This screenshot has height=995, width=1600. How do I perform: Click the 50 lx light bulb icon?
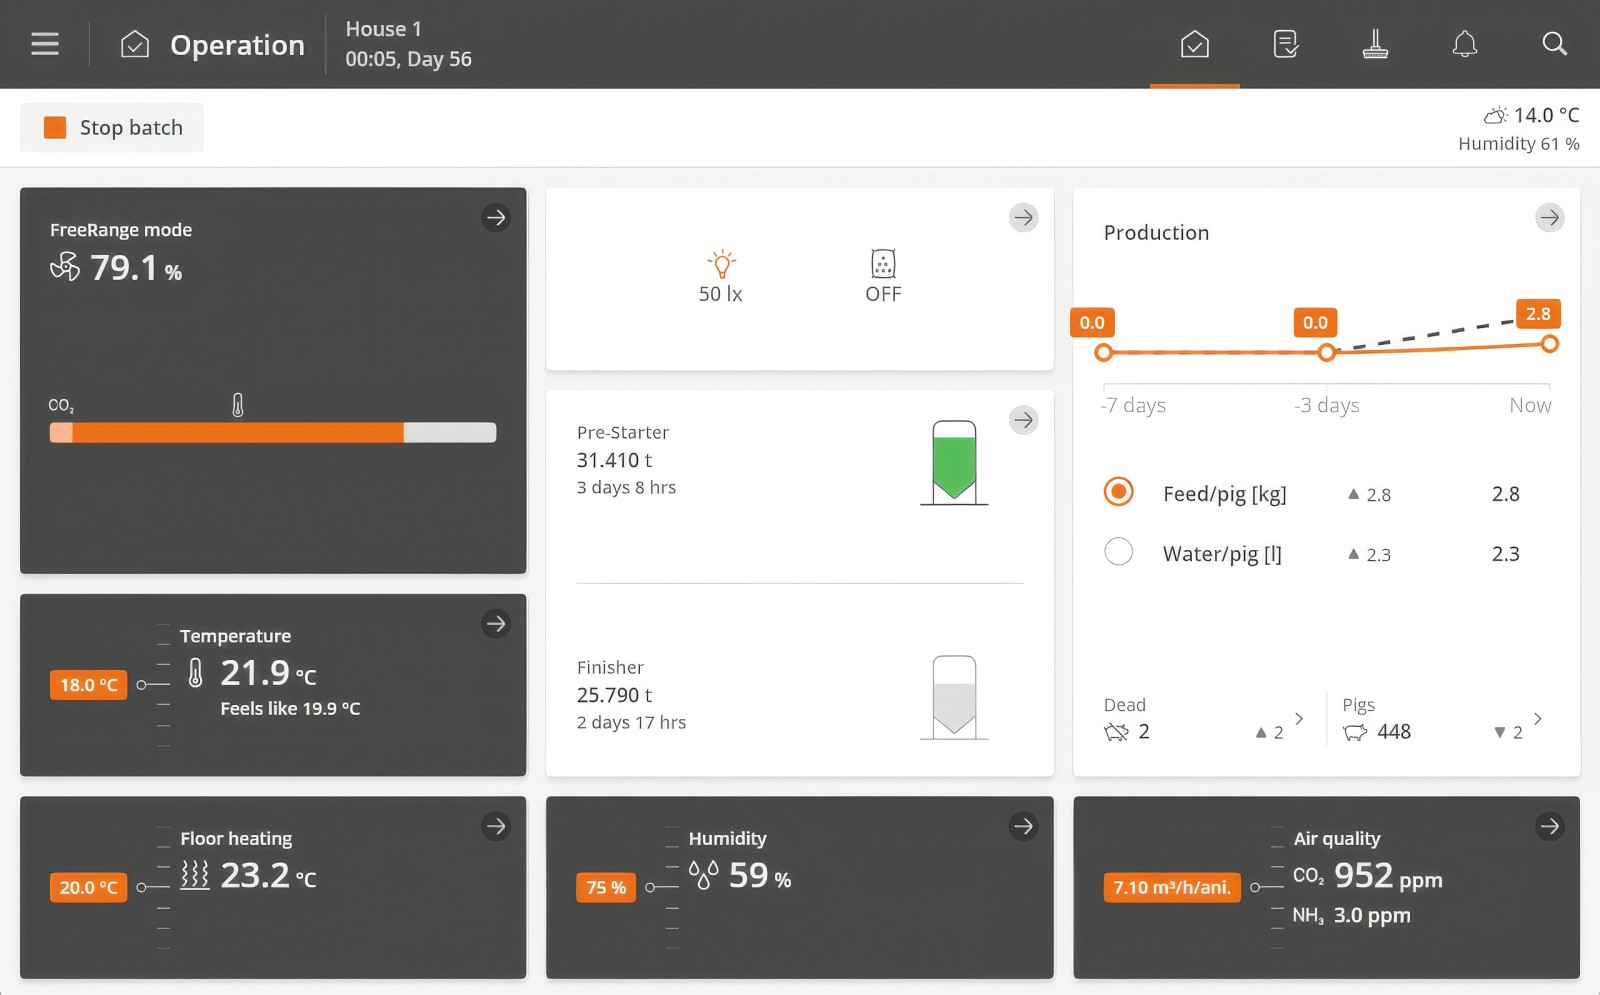click(x=721, y=265)
